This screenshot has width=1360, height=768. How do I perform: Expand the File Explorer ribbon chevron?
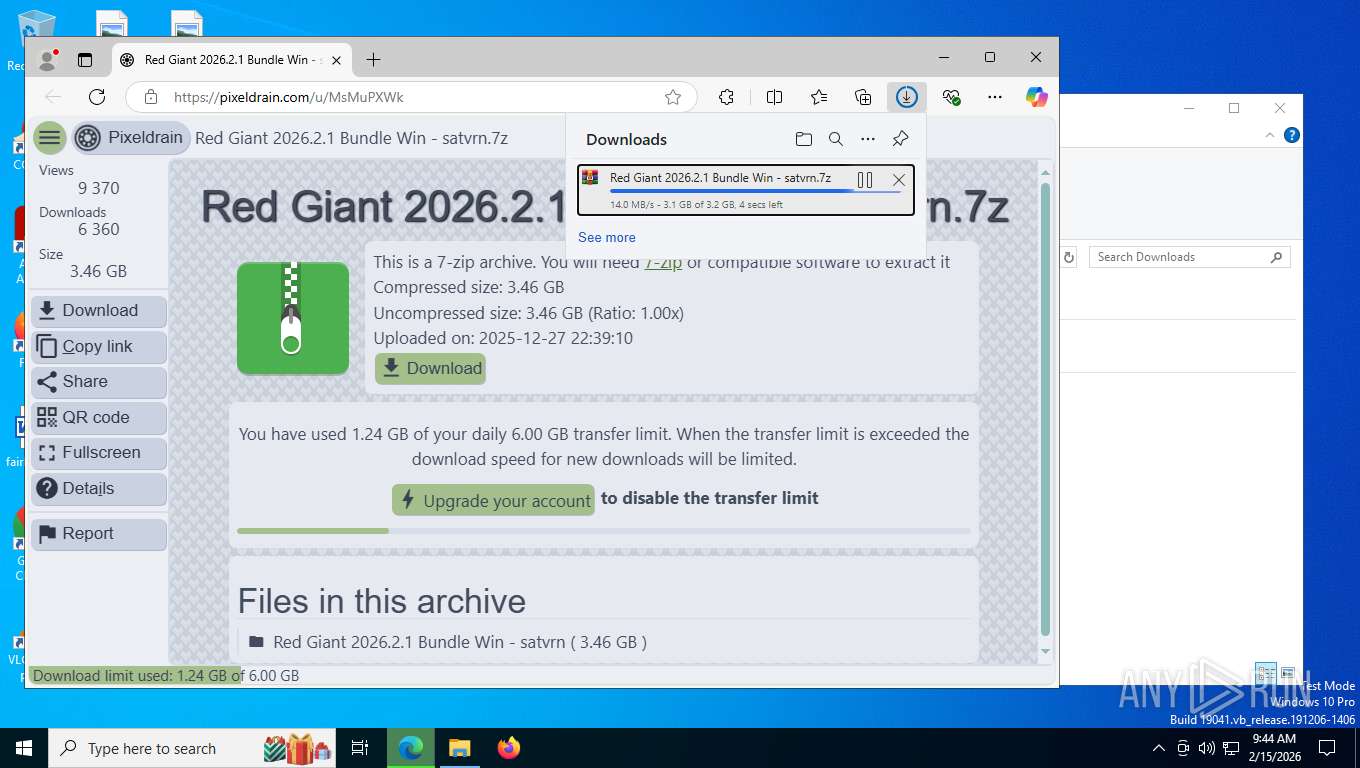(x=1271, y=135)
